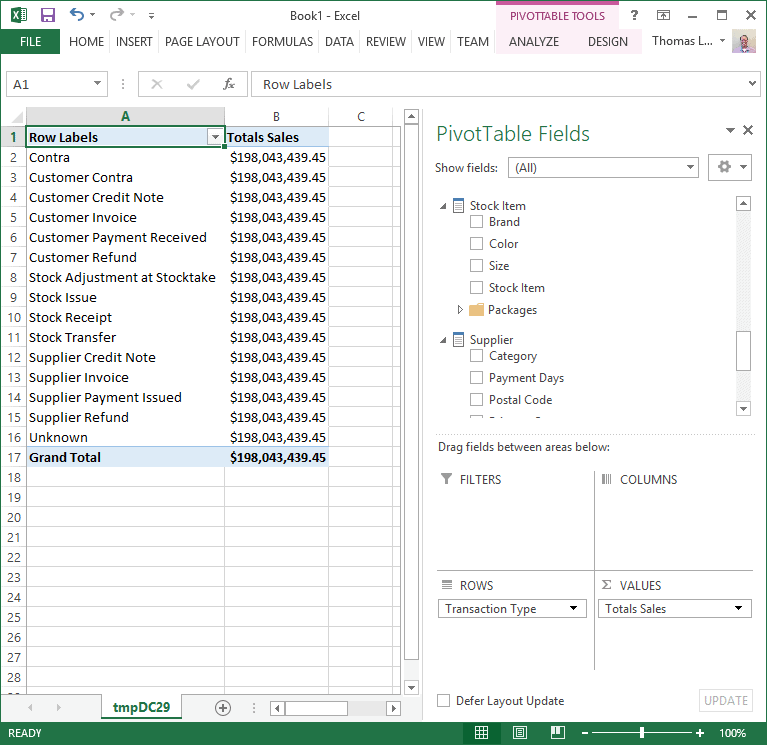Enable Defer Layout Update checkbox
The width and height of the screenshot is (767, 745).
[444, 701]
